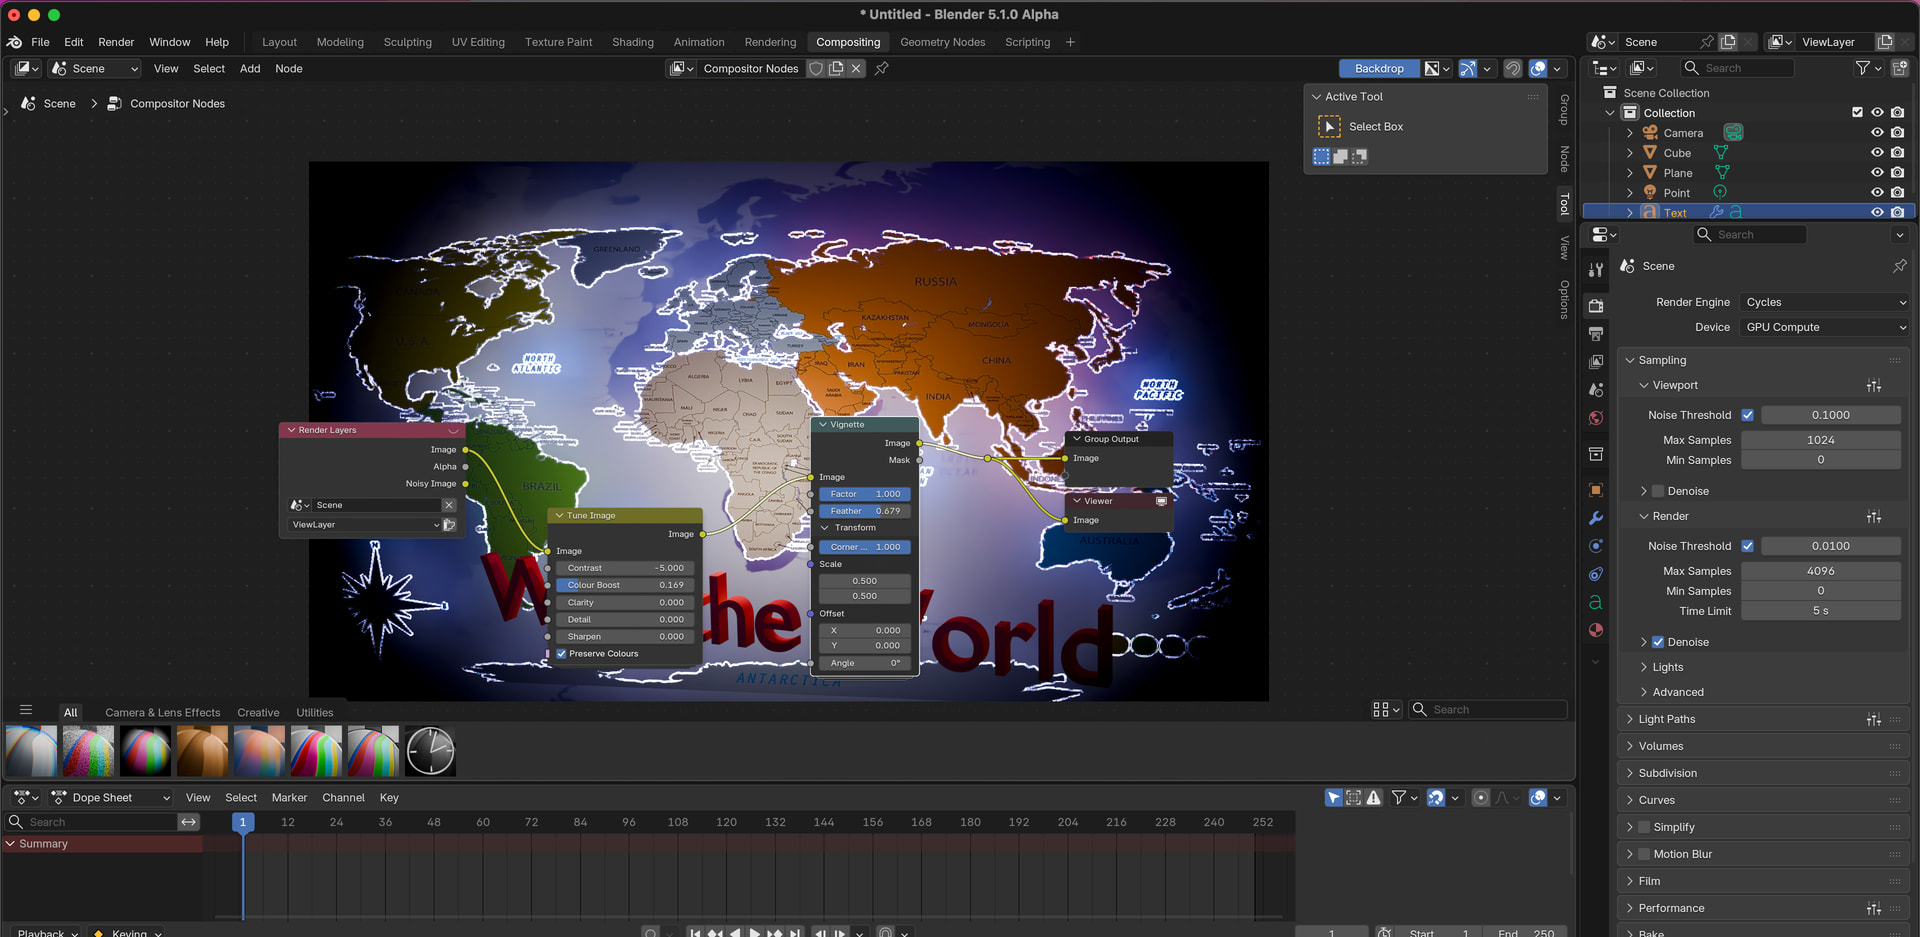Click the Object properties orange square tab
The width and height of the screenshot is (1920, 937).
tap(1596, 490)
